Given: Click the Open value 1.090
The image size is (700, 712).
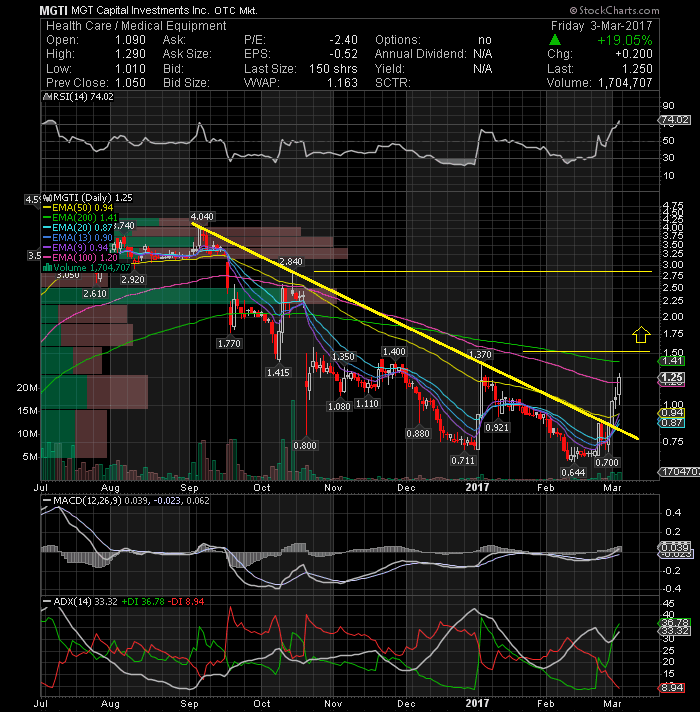Looking at the screenshot, I should tap(130, 40).
